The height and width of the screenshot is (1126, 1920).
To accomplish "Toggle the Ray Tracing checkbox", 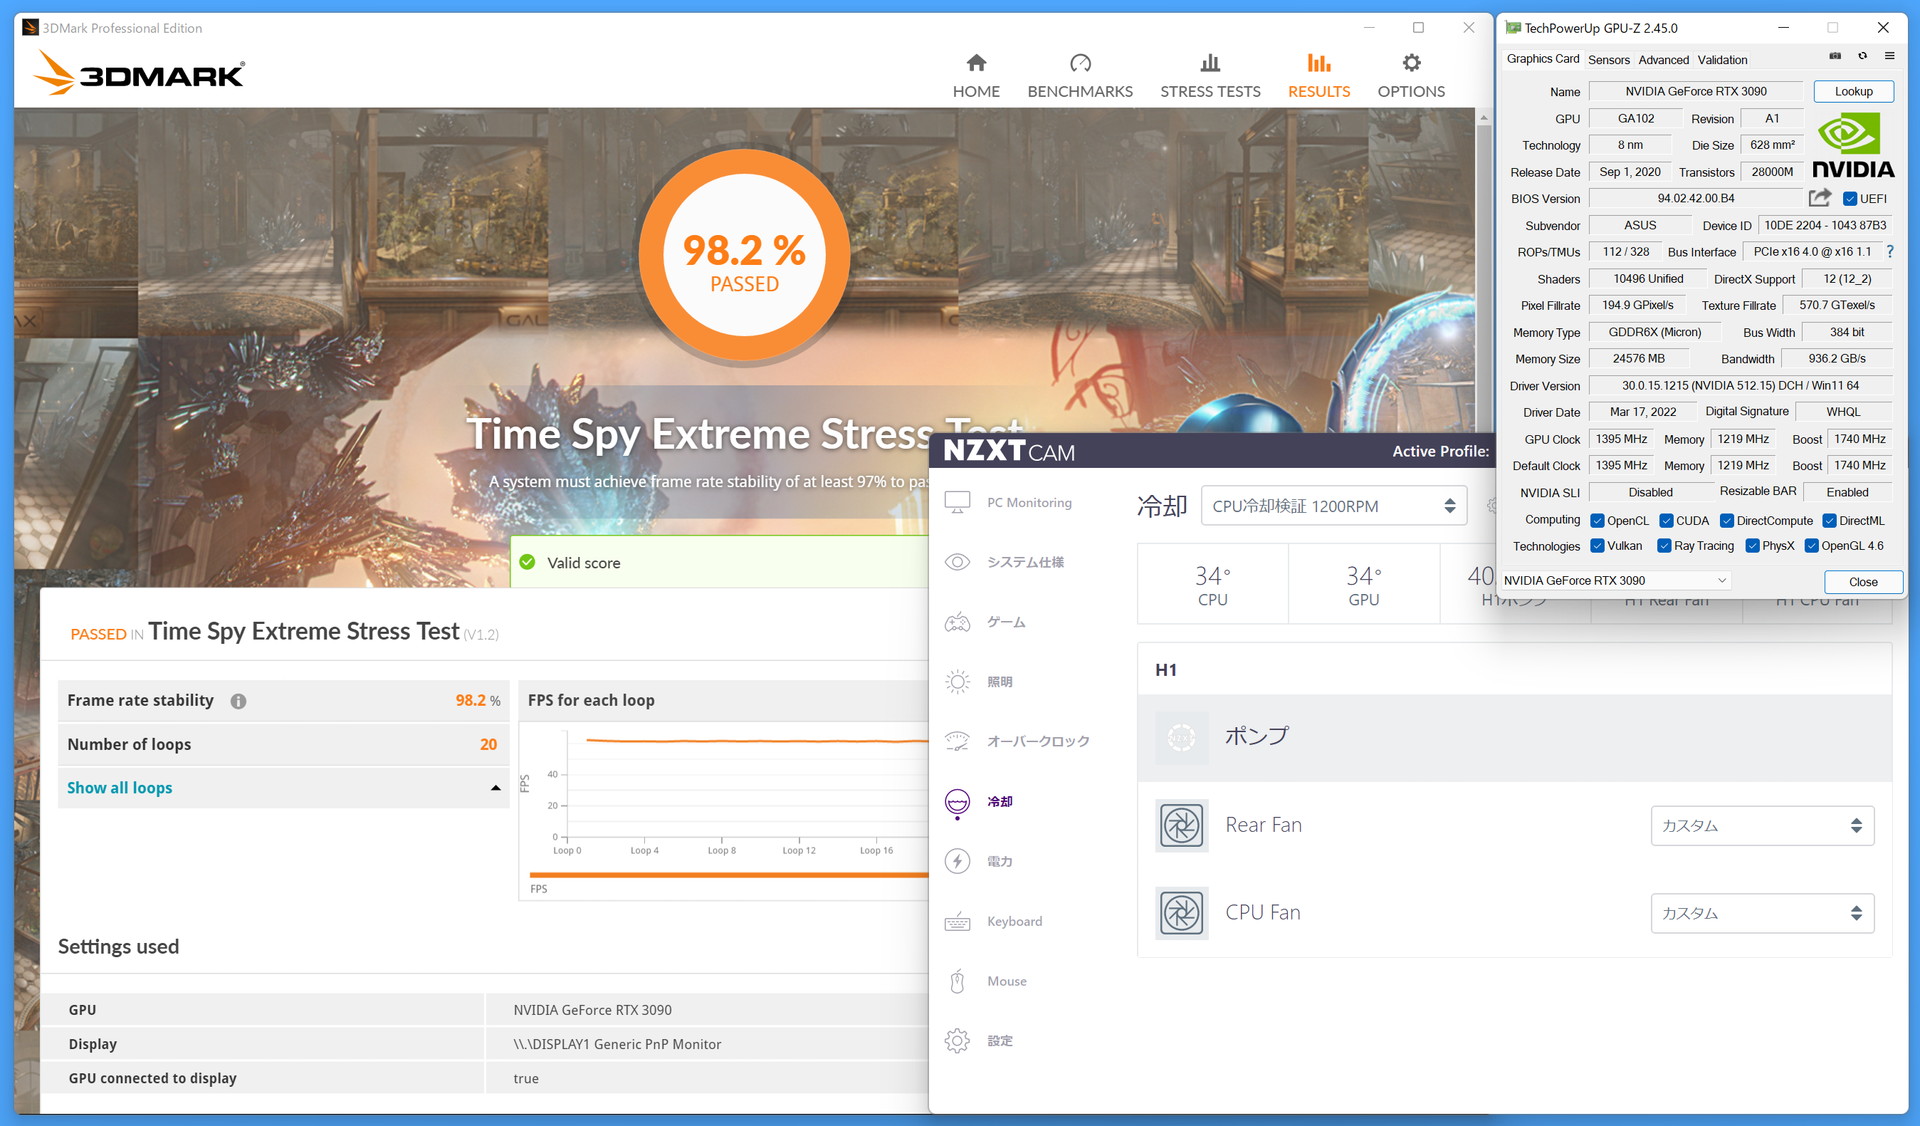I will pos(1664,546).
